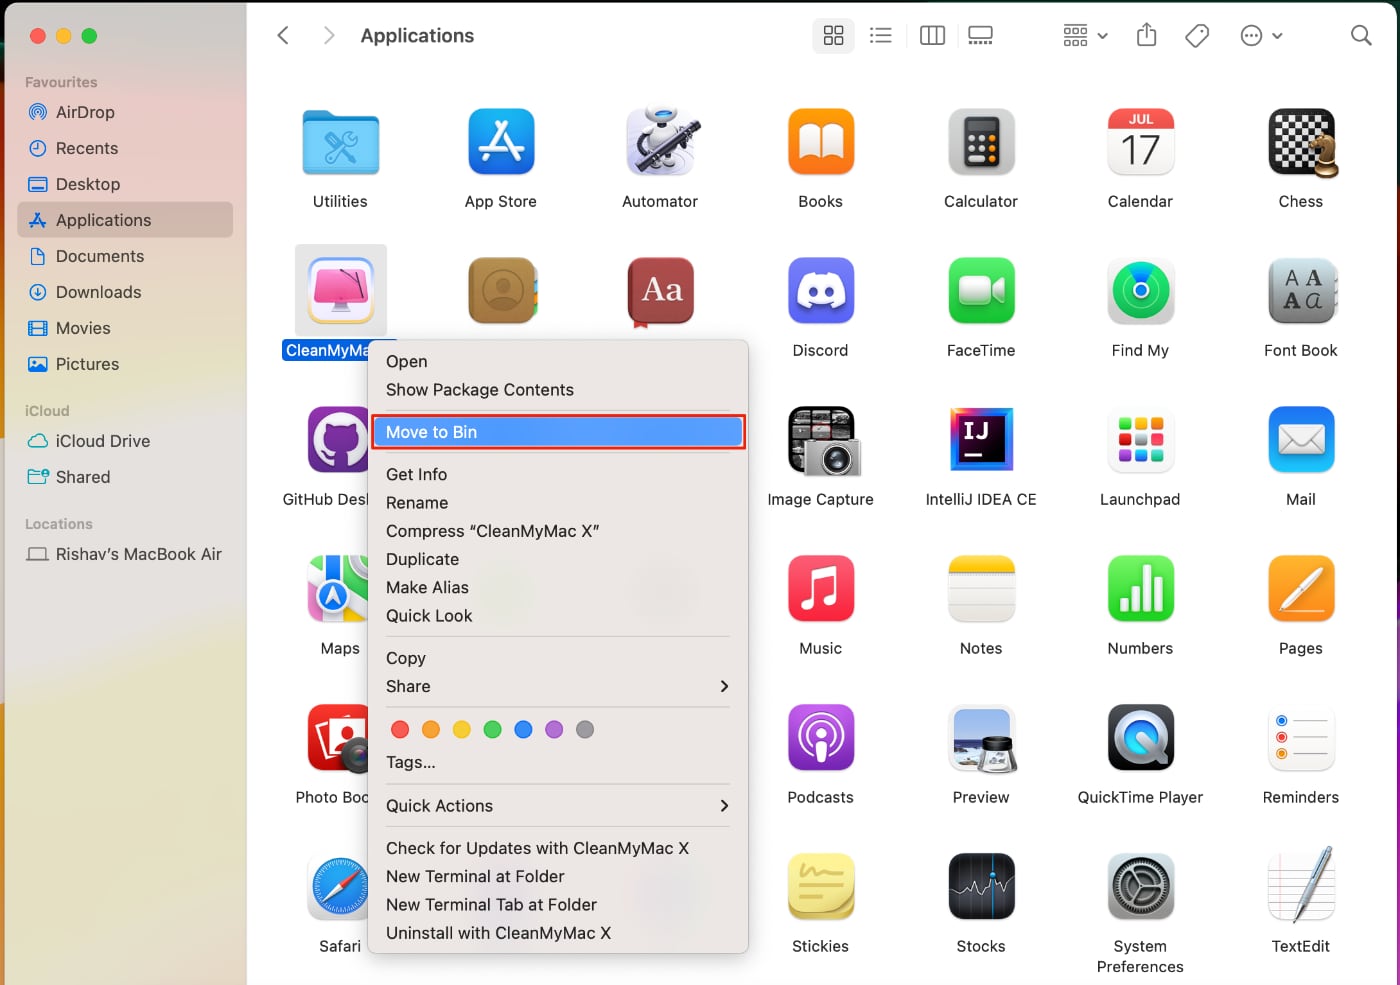This screenshot has height=985, width=1400.
Task: Switch to list view in toolbar
Action: click(881, 36)
